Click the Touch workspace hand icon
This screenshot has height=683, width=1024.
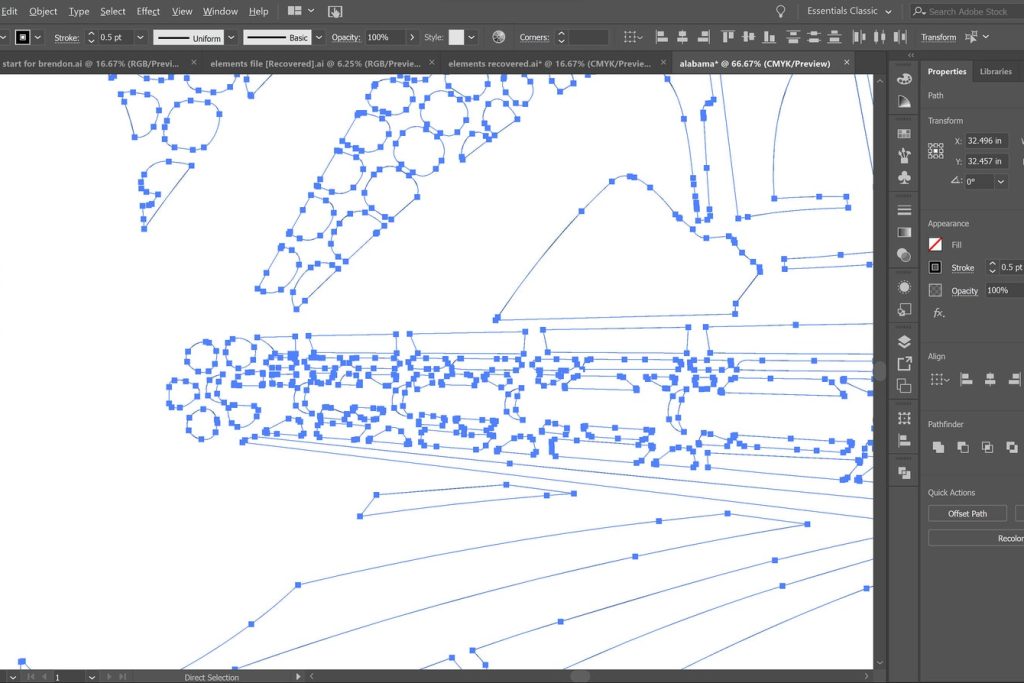click(334, 11)
